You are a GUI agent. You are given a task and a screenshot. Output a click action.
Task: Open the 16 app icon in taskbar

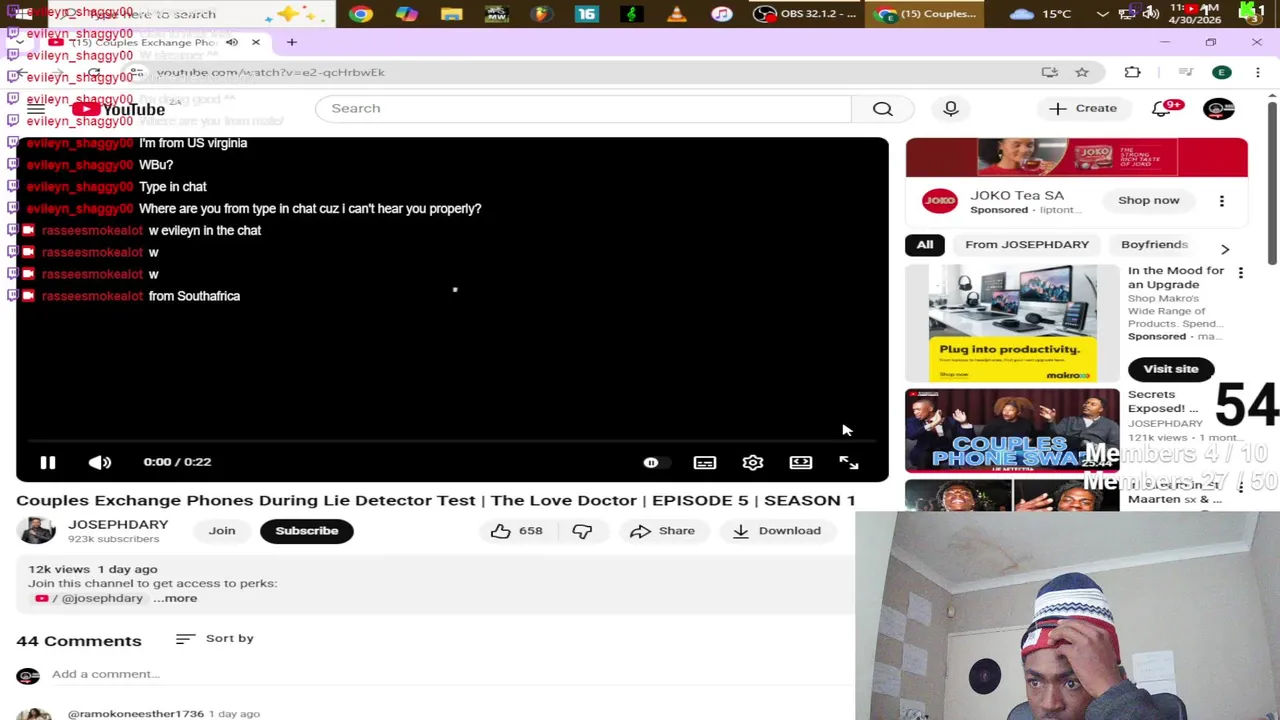pos(586,14)
